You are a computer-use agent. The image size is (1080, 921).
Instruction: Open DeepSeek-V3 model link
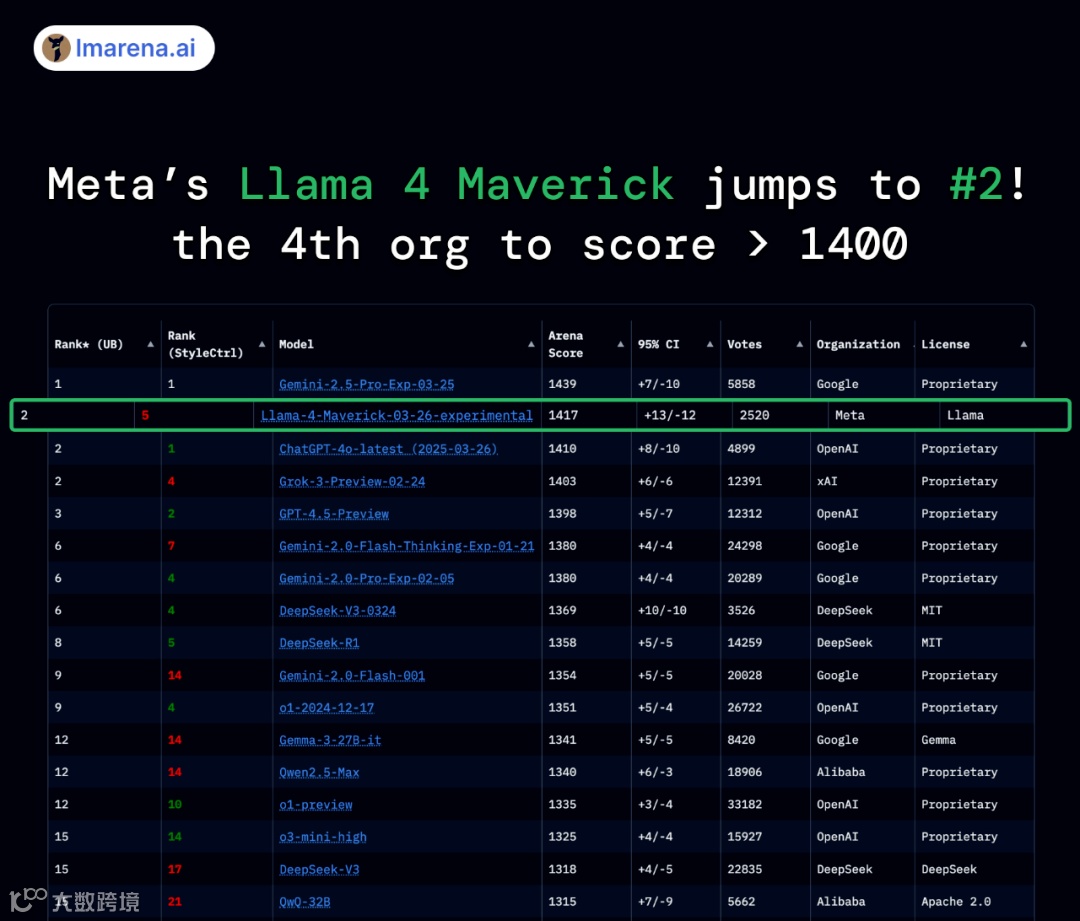319,870
